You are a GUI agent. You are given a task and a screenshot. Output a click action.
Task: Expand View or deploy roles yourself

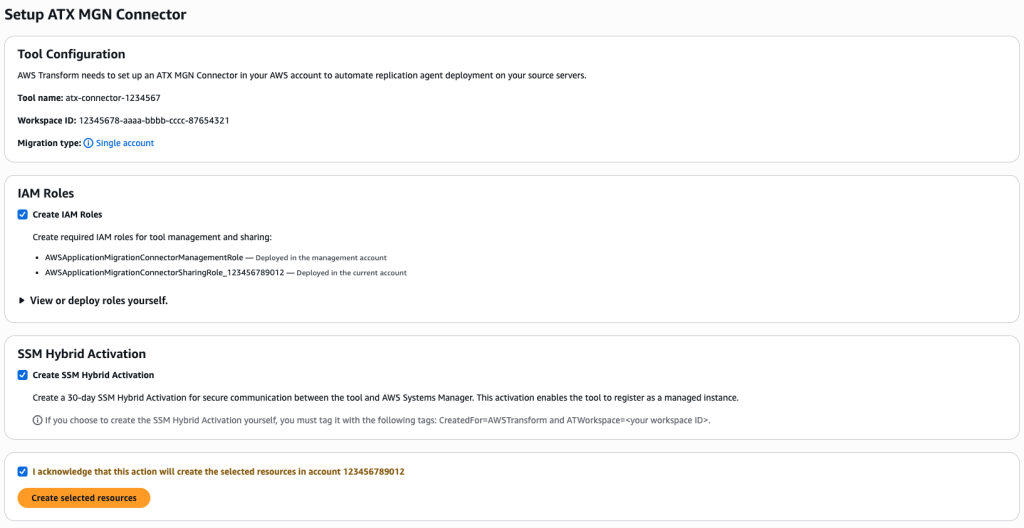tap(93, 301)
